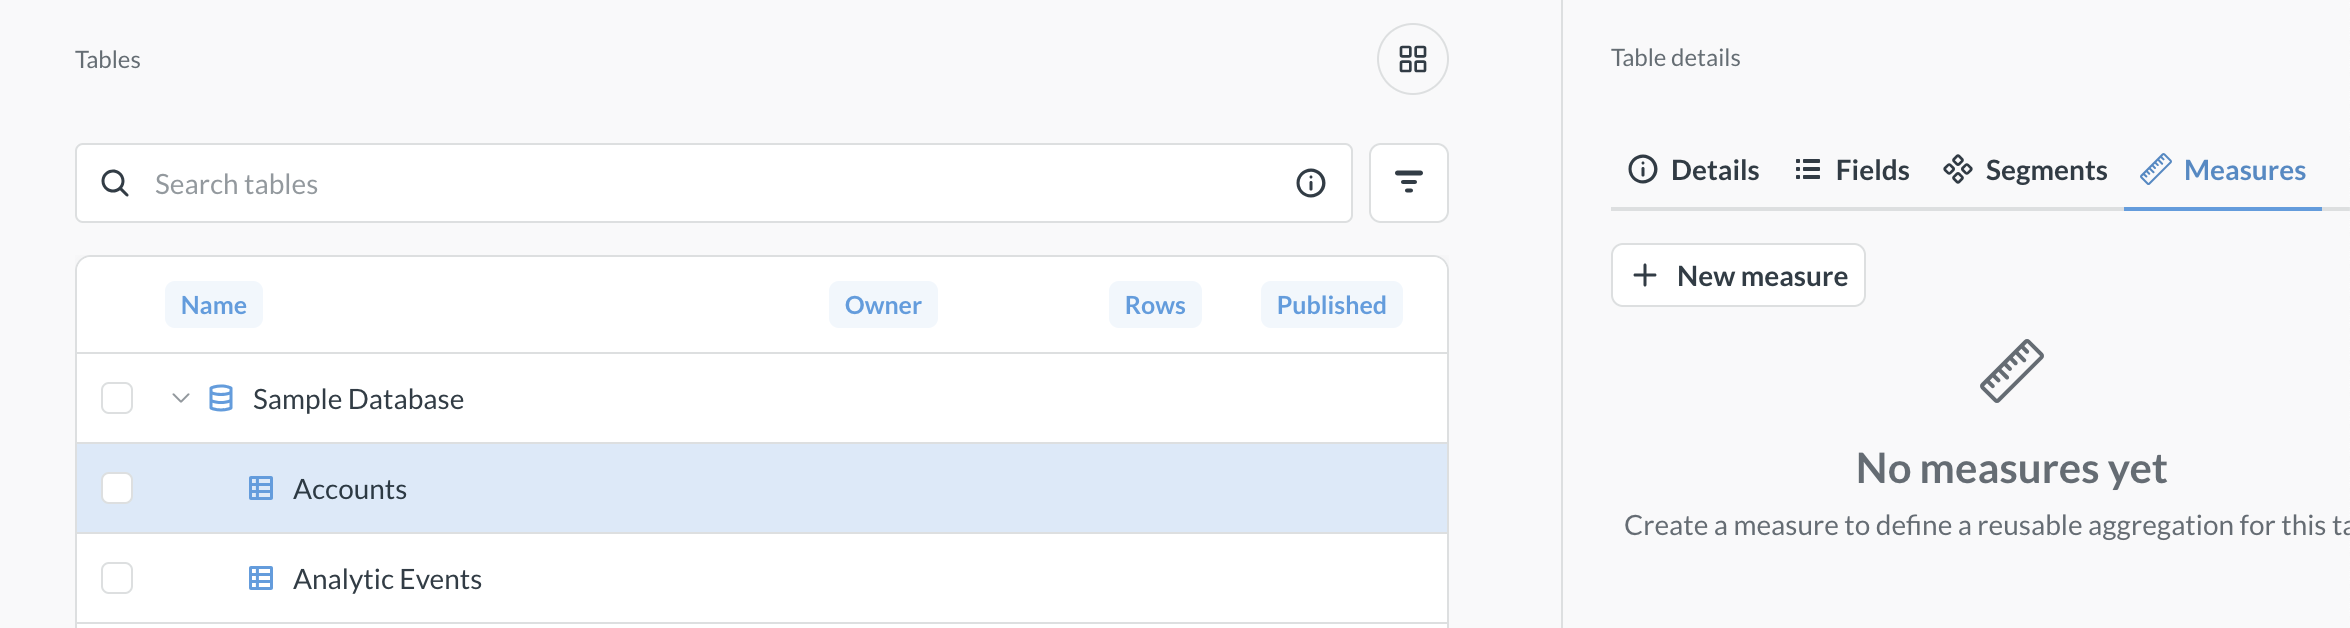The width and height of the screenshot is (2350, 628).
Task: Tick the Analytic Events checkbox
Action: click(x=117, y=578)
